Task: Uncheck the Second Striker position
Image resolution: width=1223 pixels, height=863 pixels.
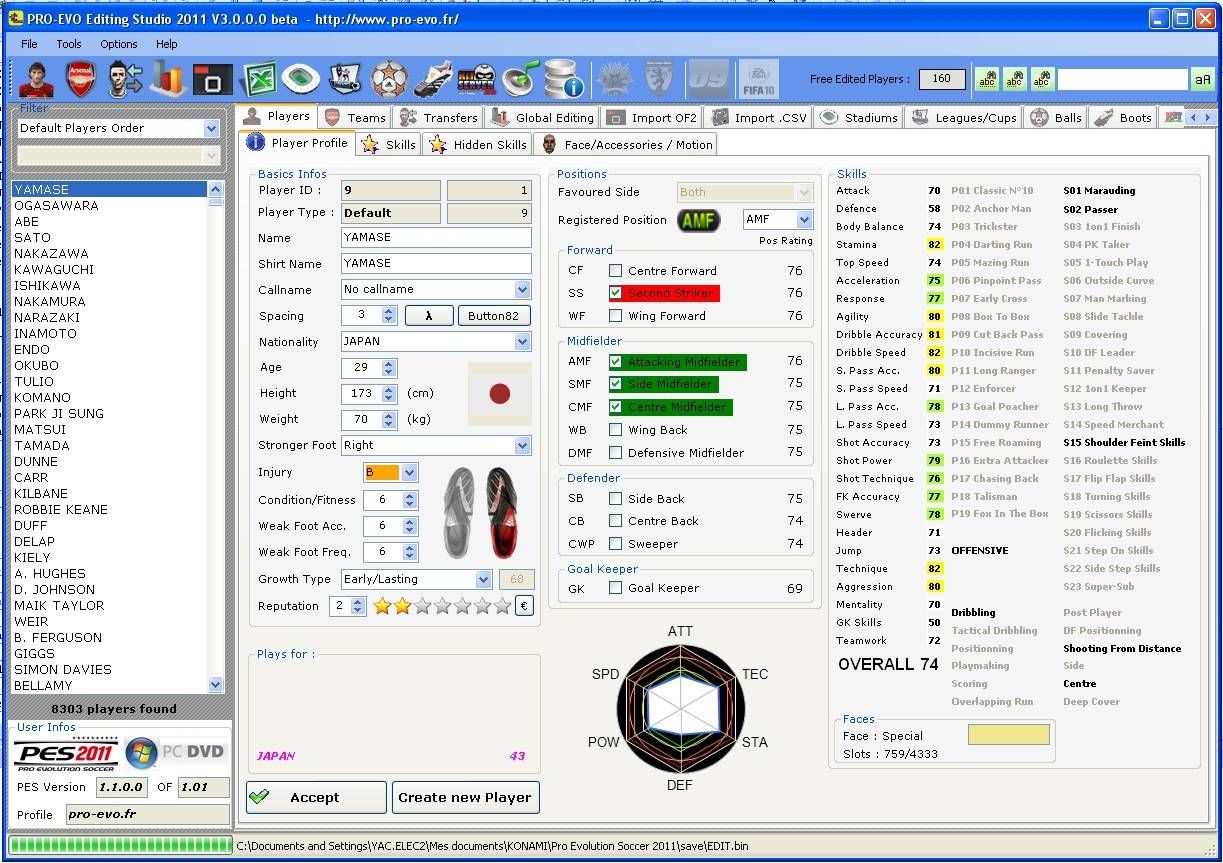Action: (616, 294)
